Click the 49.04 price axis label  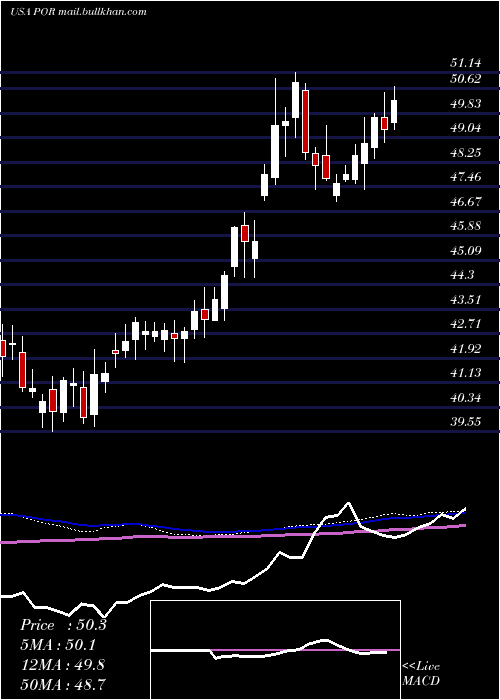[465, 129]
